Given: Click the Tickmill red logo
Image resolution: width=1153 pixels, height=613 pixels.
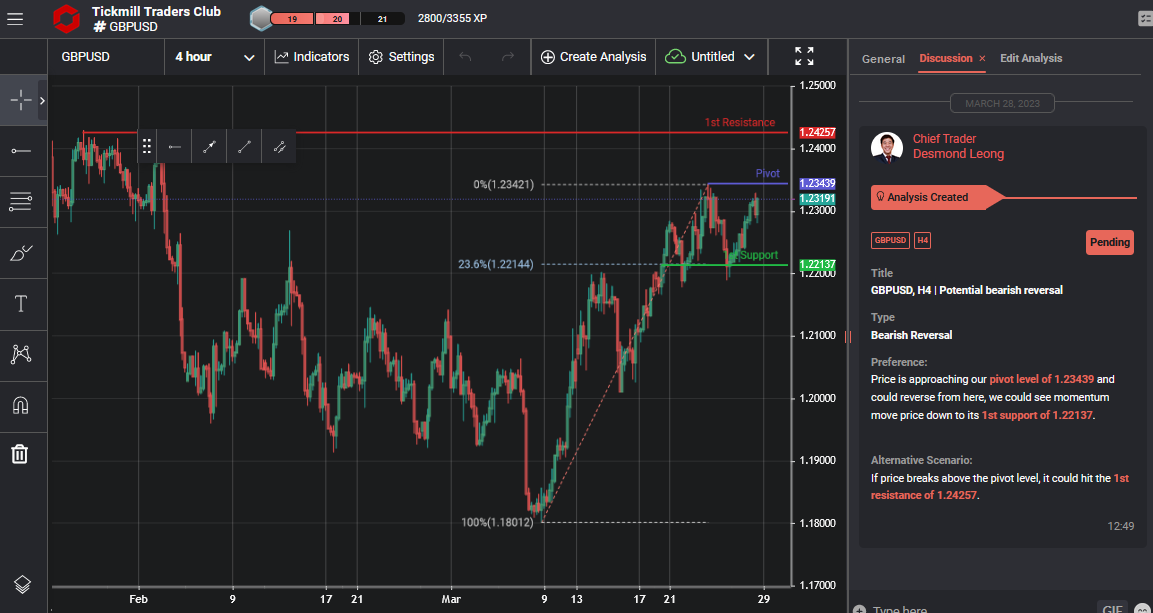Looking at the screenshot, I should coord(66,18).
